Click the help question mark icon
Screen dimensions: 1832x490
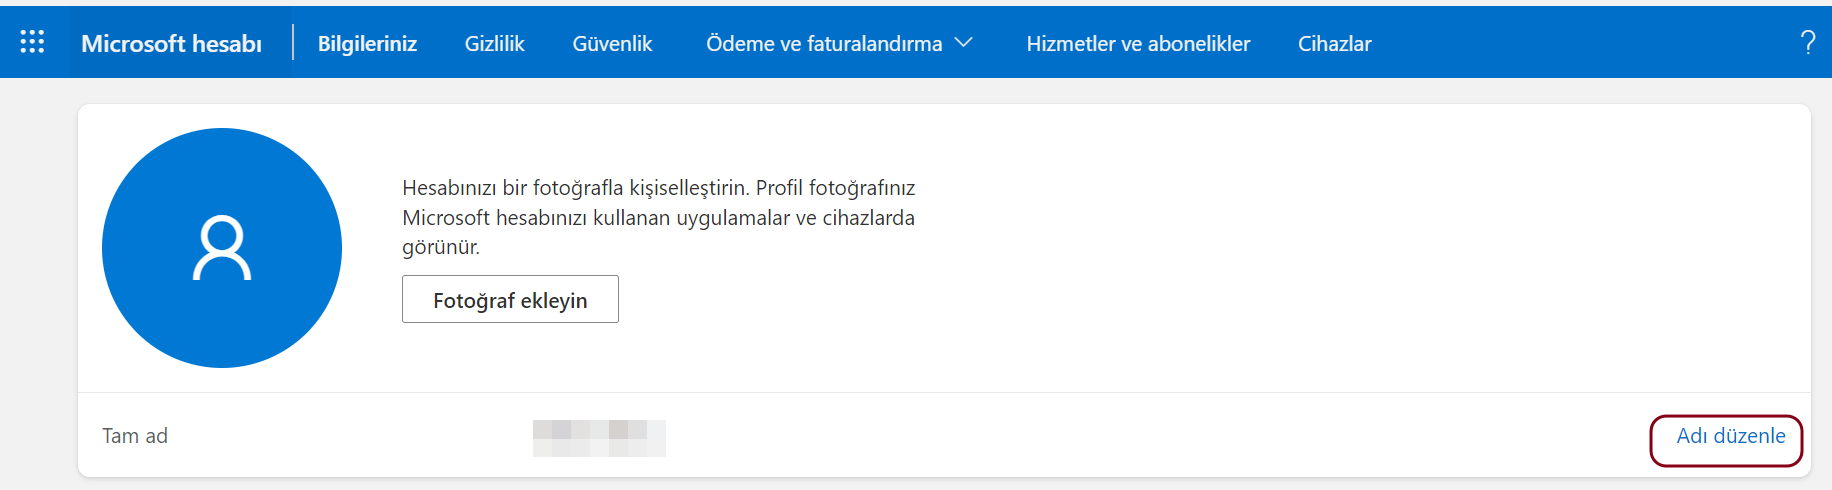(x=1807, y=42)
